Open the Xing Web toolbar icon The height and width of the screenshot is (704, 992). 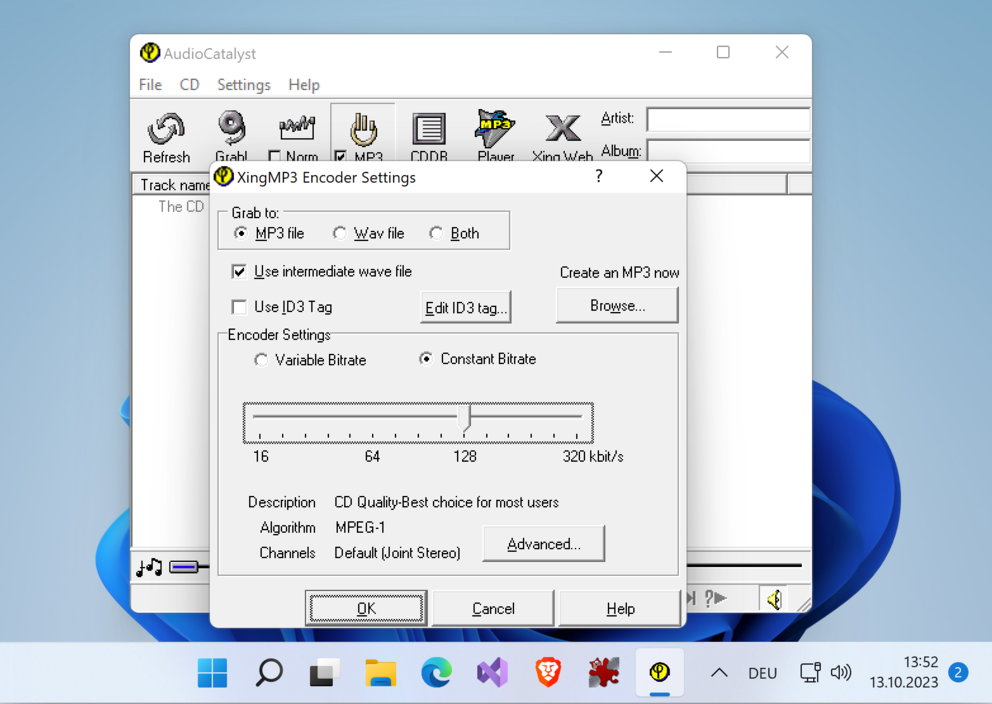coord(562,128)
